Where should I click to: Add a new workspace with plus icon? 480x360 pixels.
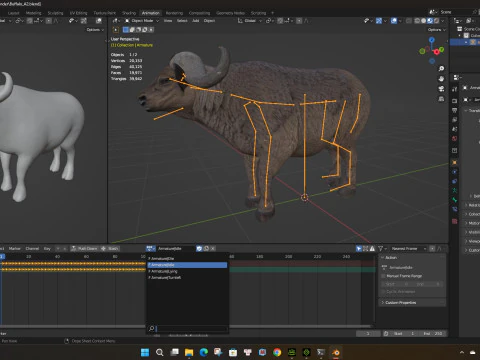(272, 13)
